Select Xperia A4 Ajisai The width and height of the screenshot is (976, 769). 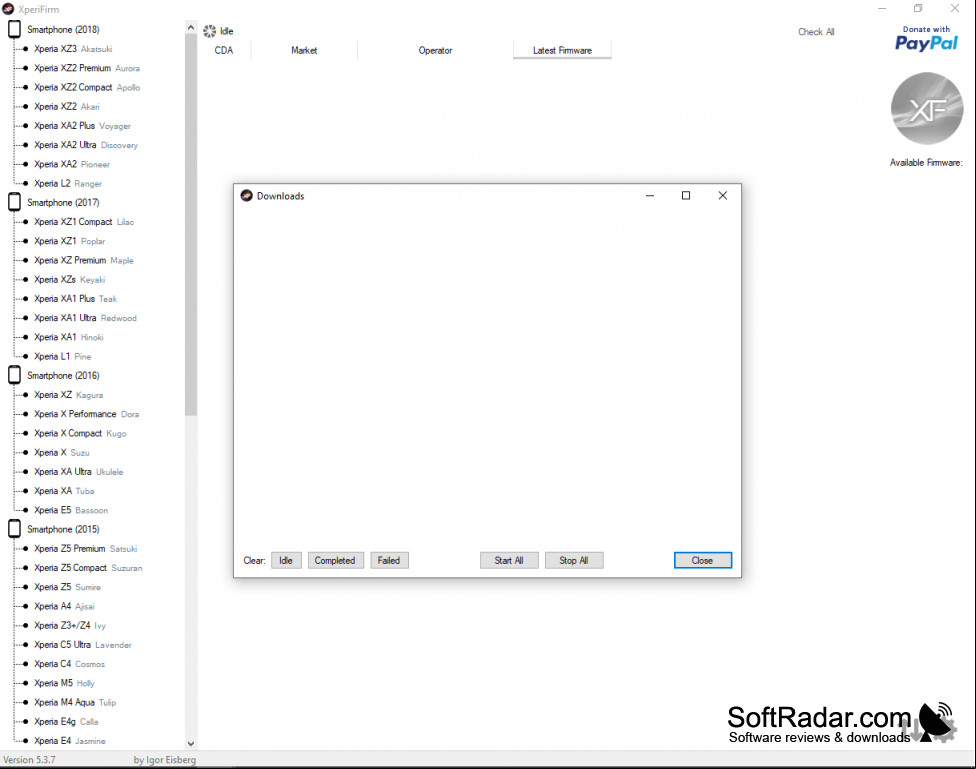[x=65, y=606]
